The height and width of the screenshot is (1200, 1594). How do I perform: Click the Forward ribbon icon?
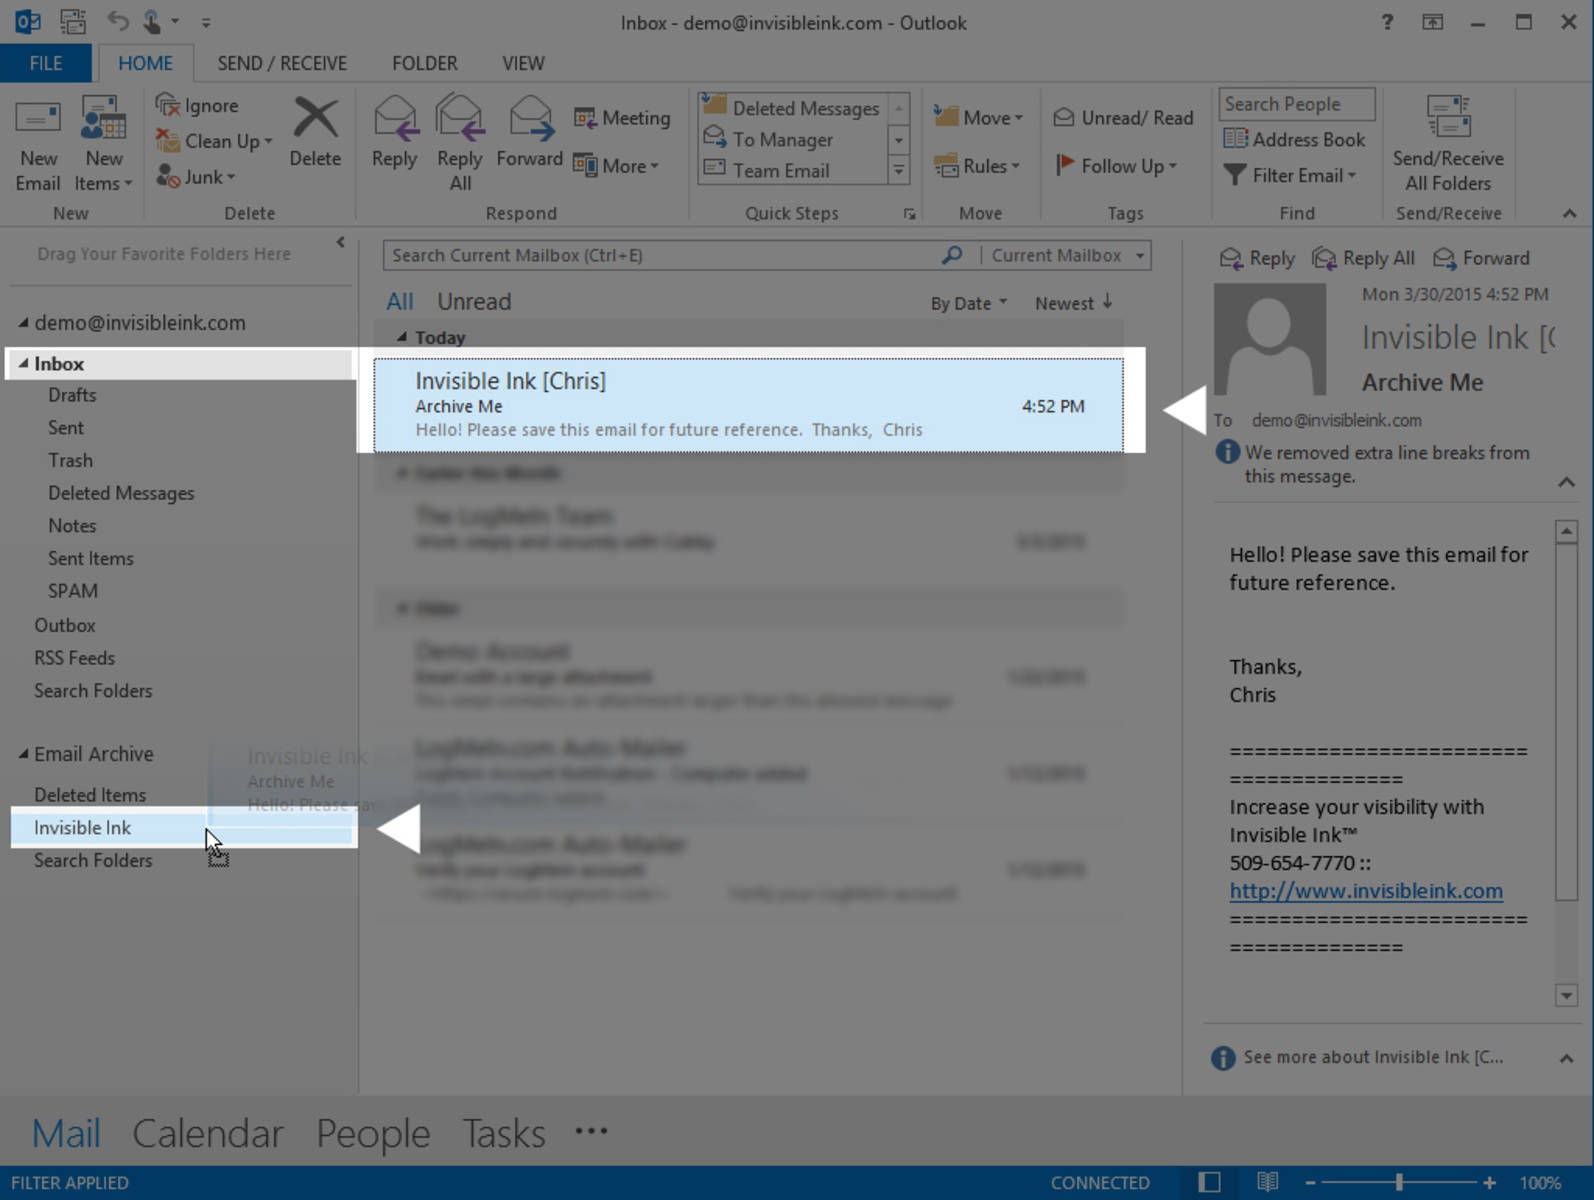click(x=530, y=119)
